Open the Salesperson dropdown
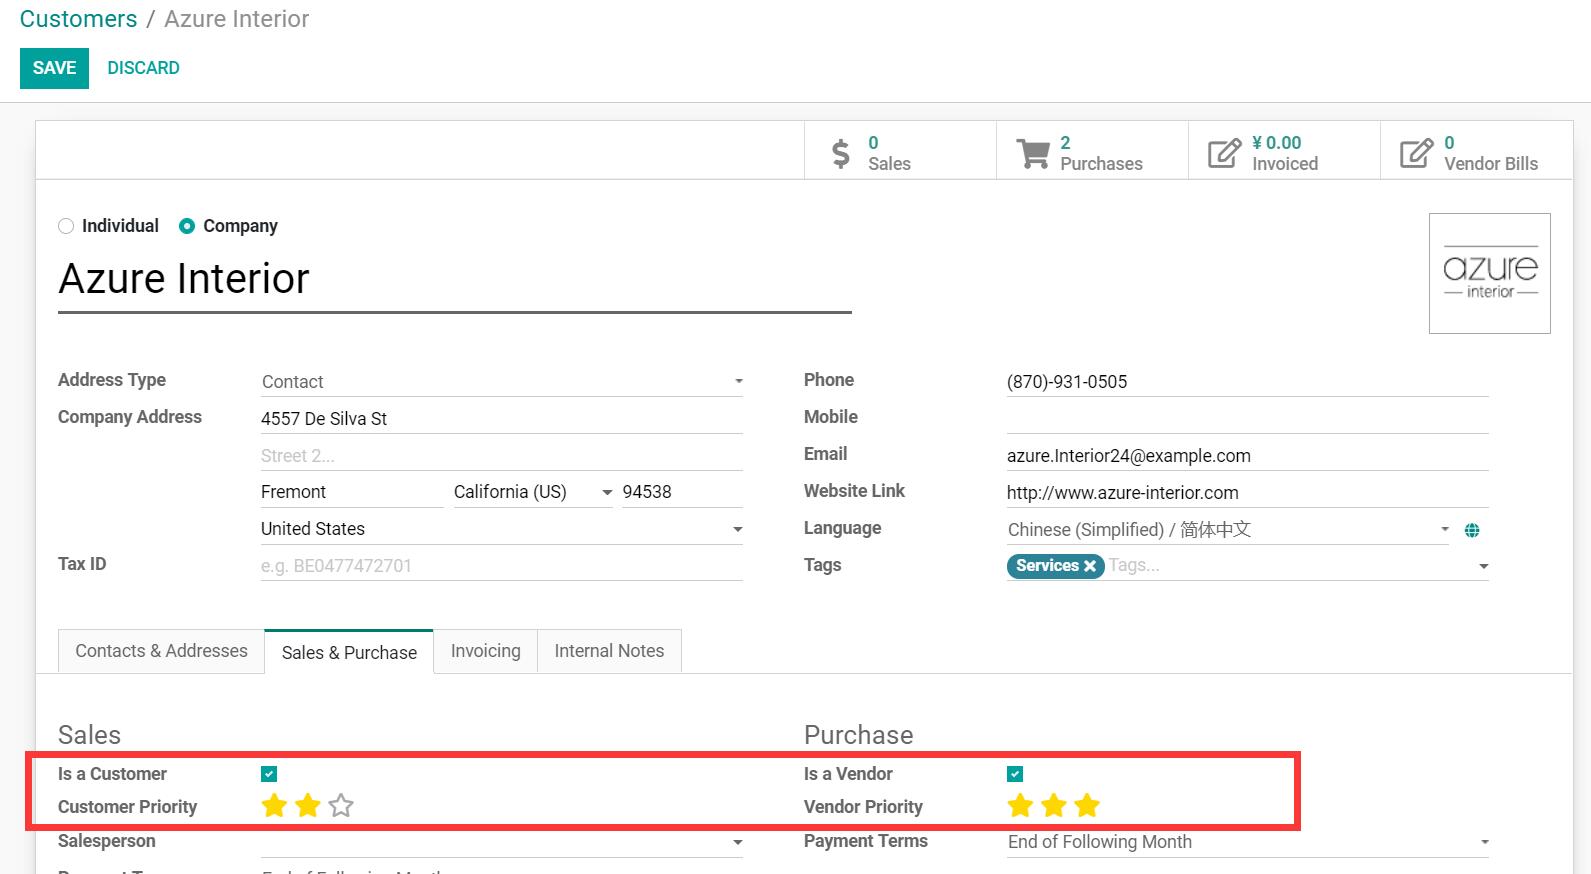 tap(501, 842)
